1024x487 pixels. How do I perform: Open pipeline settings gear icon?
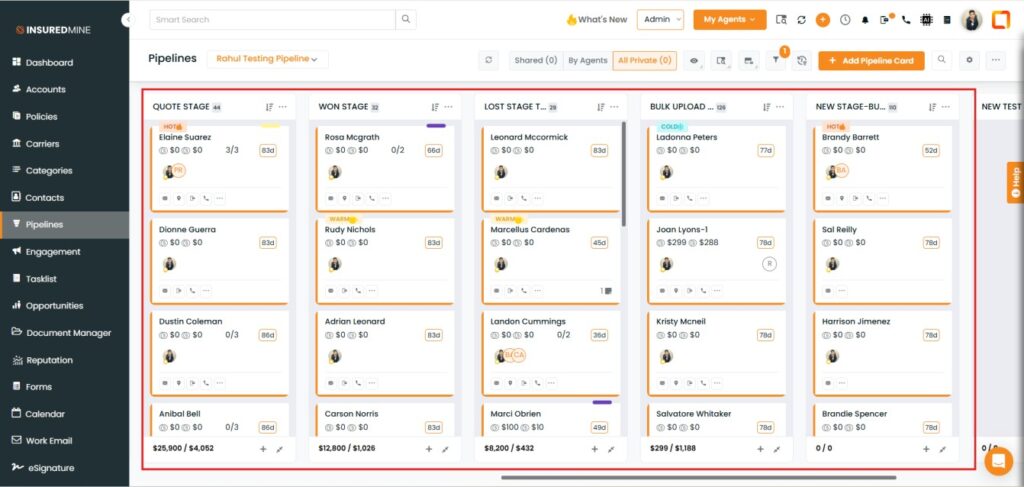point(969,61)
